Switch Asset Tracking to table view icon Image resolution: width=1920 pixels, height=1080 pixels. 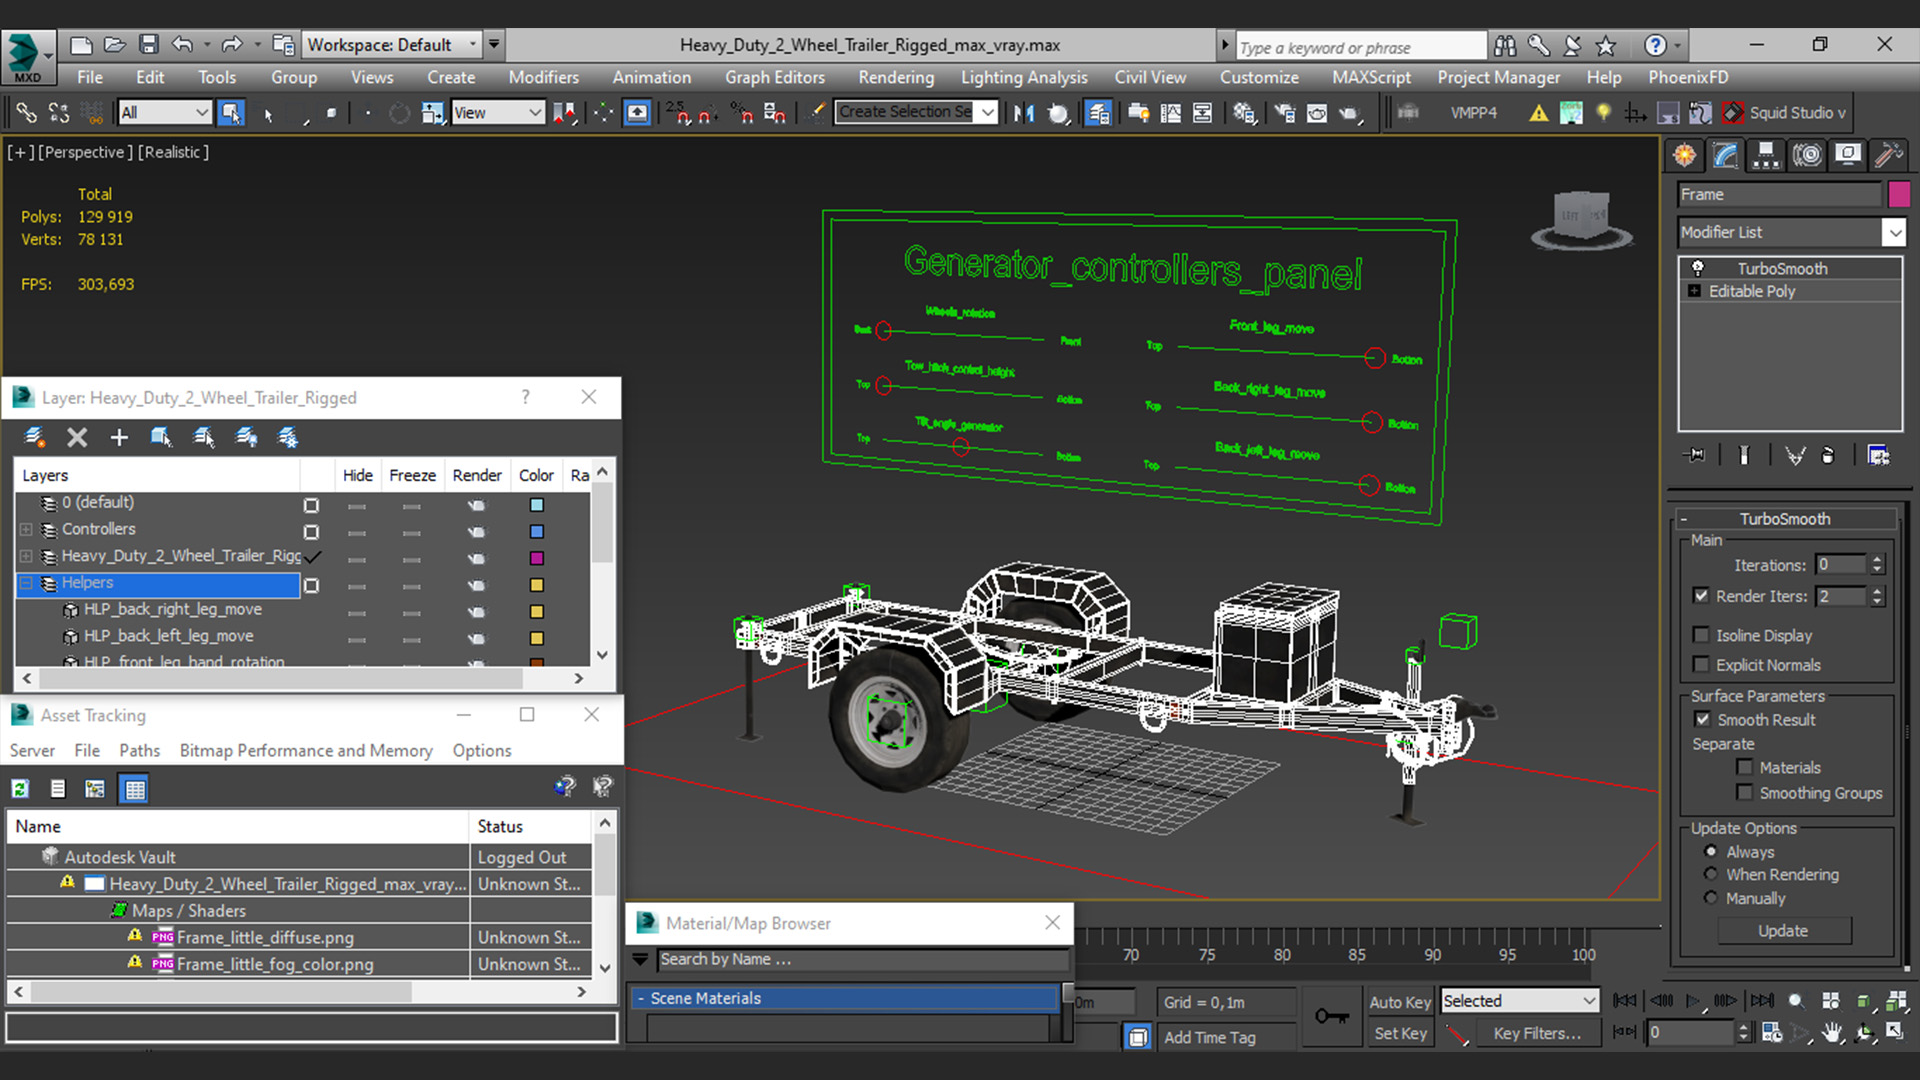click(134, 789)
